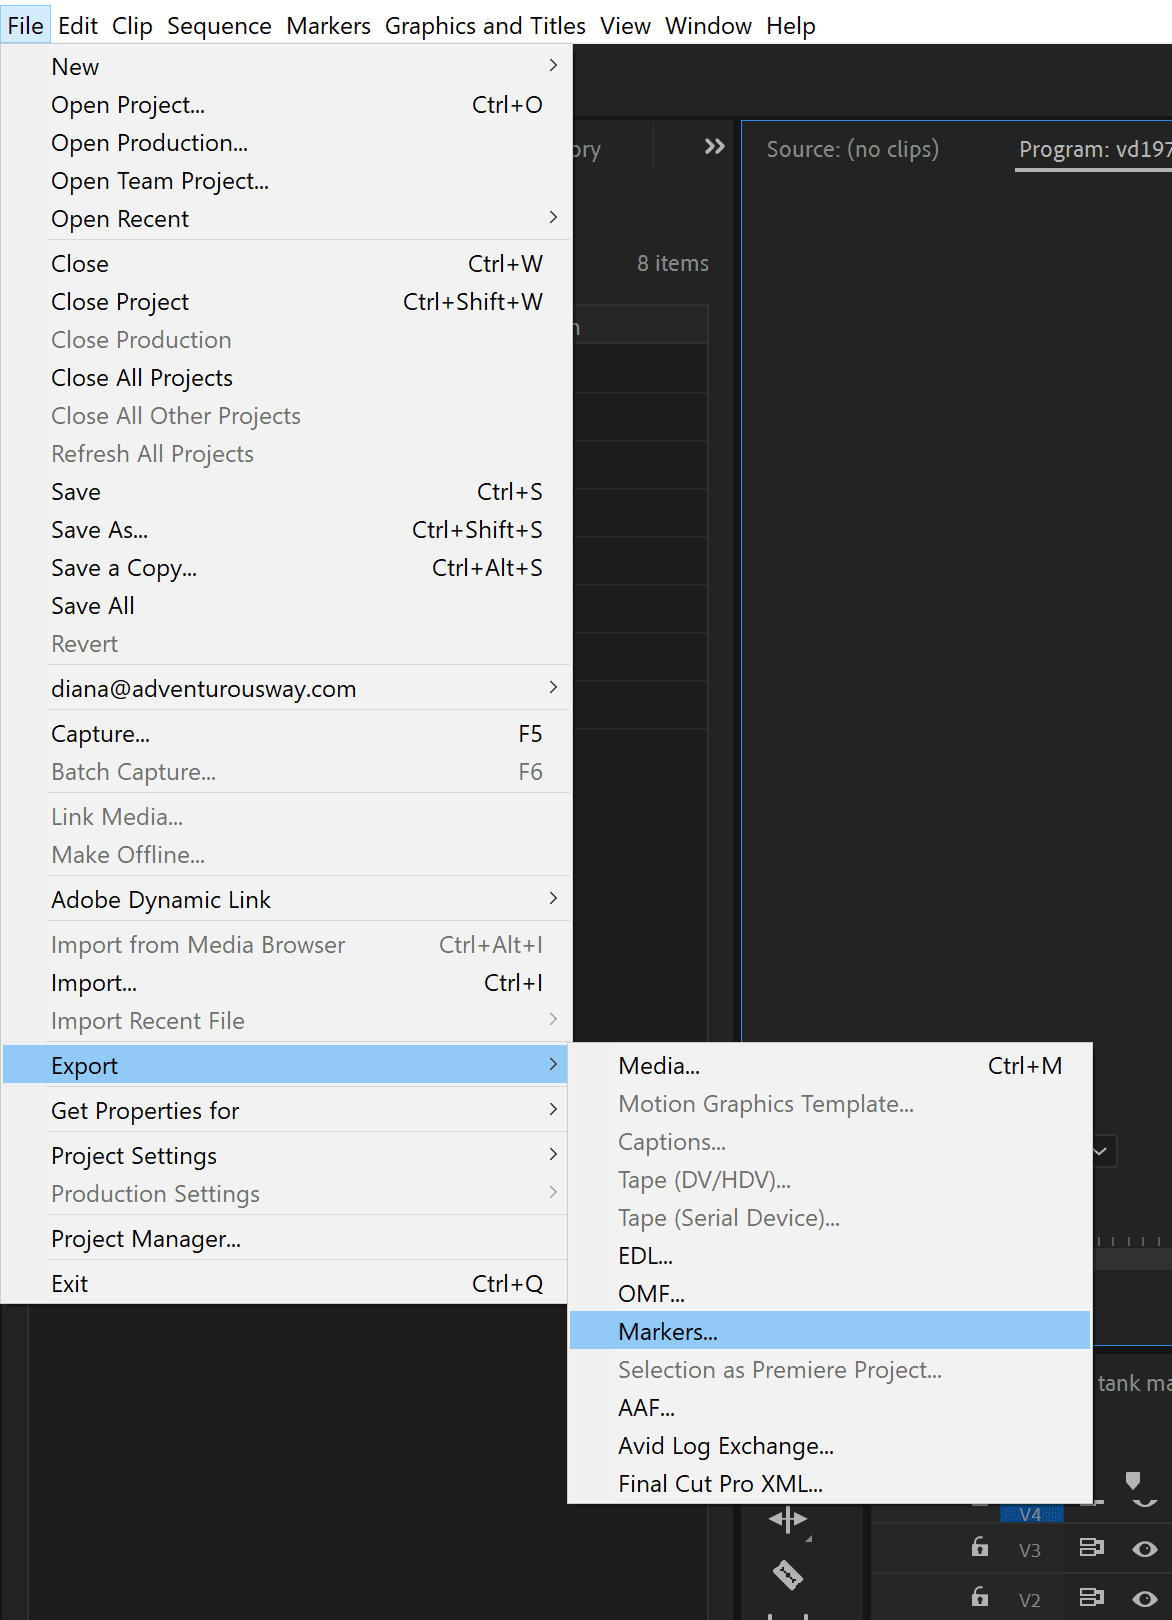Choose Markers in the Export submenu

tap(830, 1332)
